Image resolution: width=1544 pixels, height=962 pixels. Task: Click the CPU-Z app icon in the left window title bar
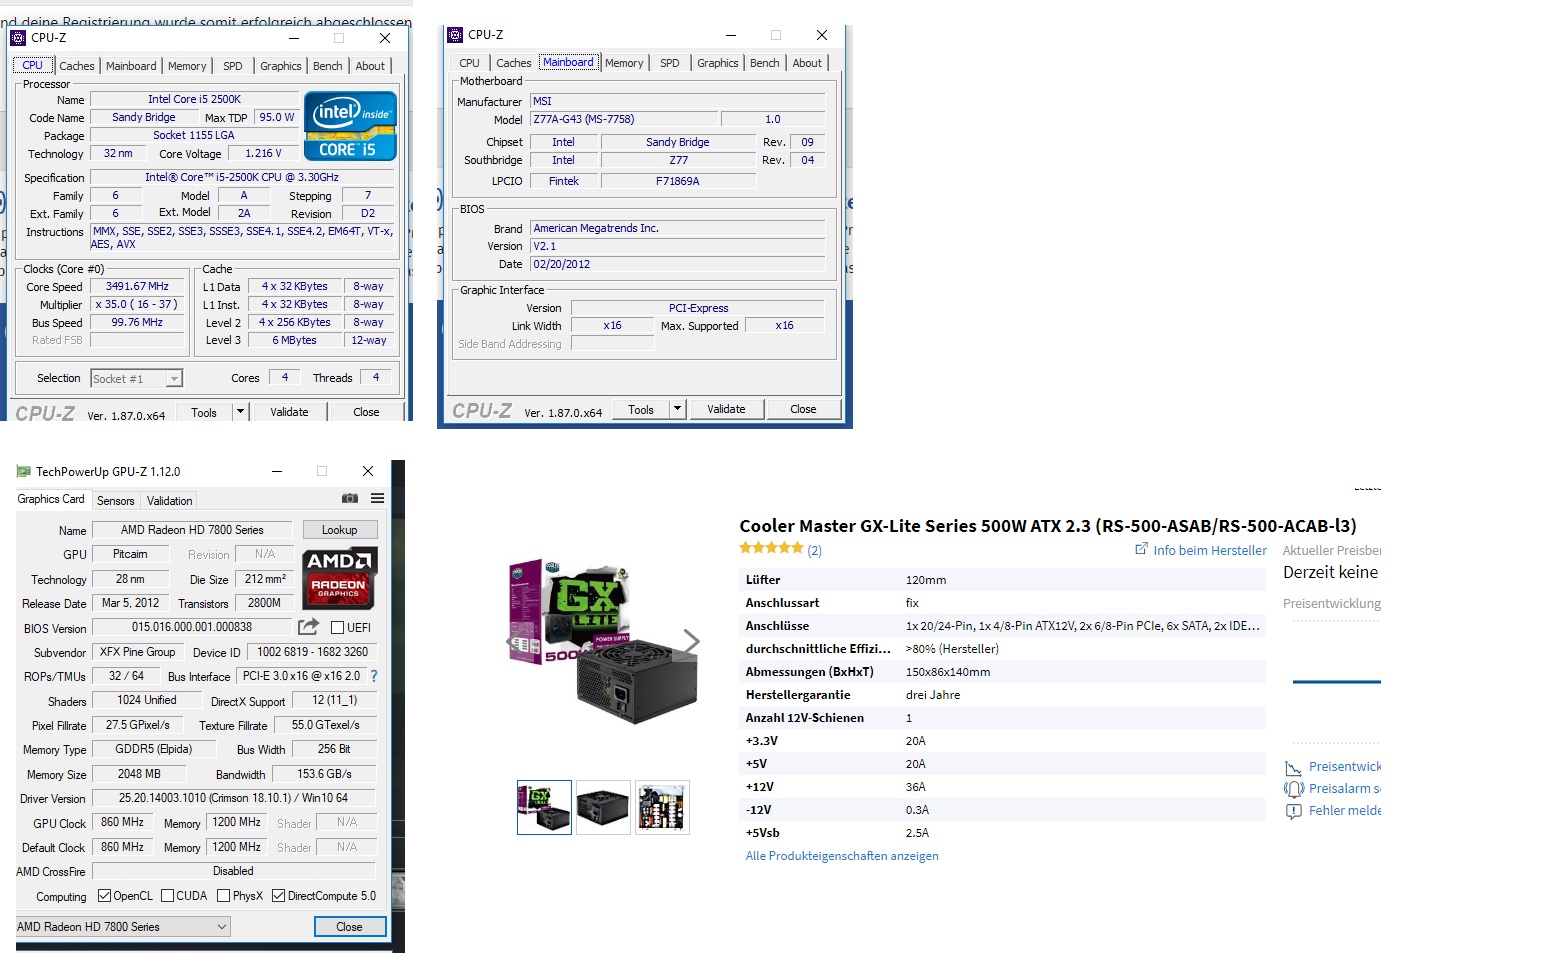[18, 38]
